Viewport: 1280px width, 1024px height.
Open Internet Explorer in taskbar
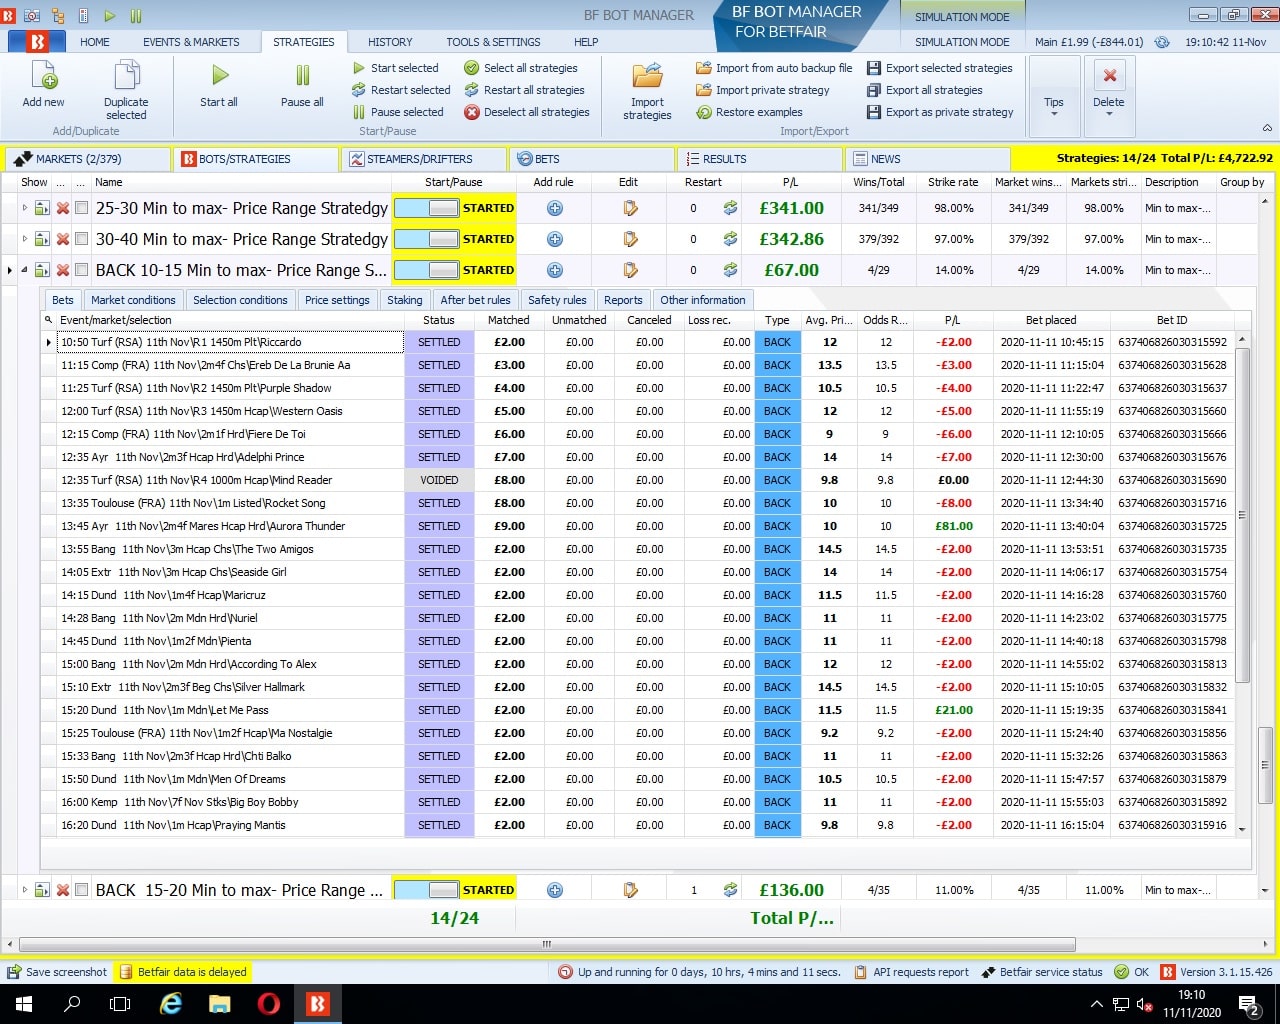171,1004
